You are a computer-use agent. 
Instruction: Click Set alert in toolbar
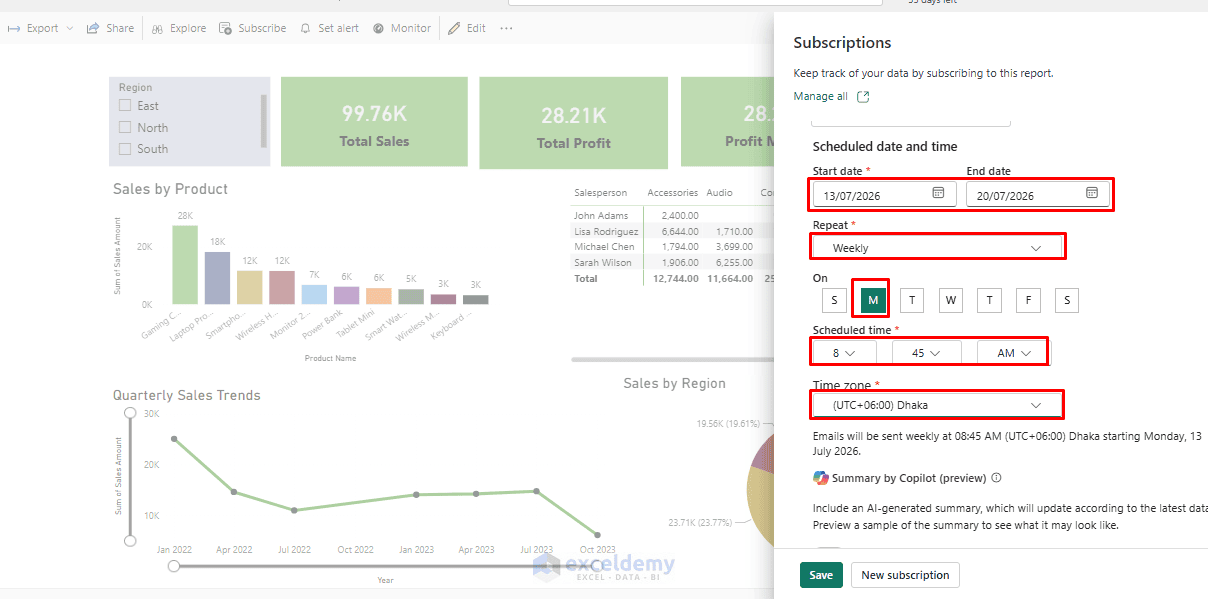tap(329, 28)
